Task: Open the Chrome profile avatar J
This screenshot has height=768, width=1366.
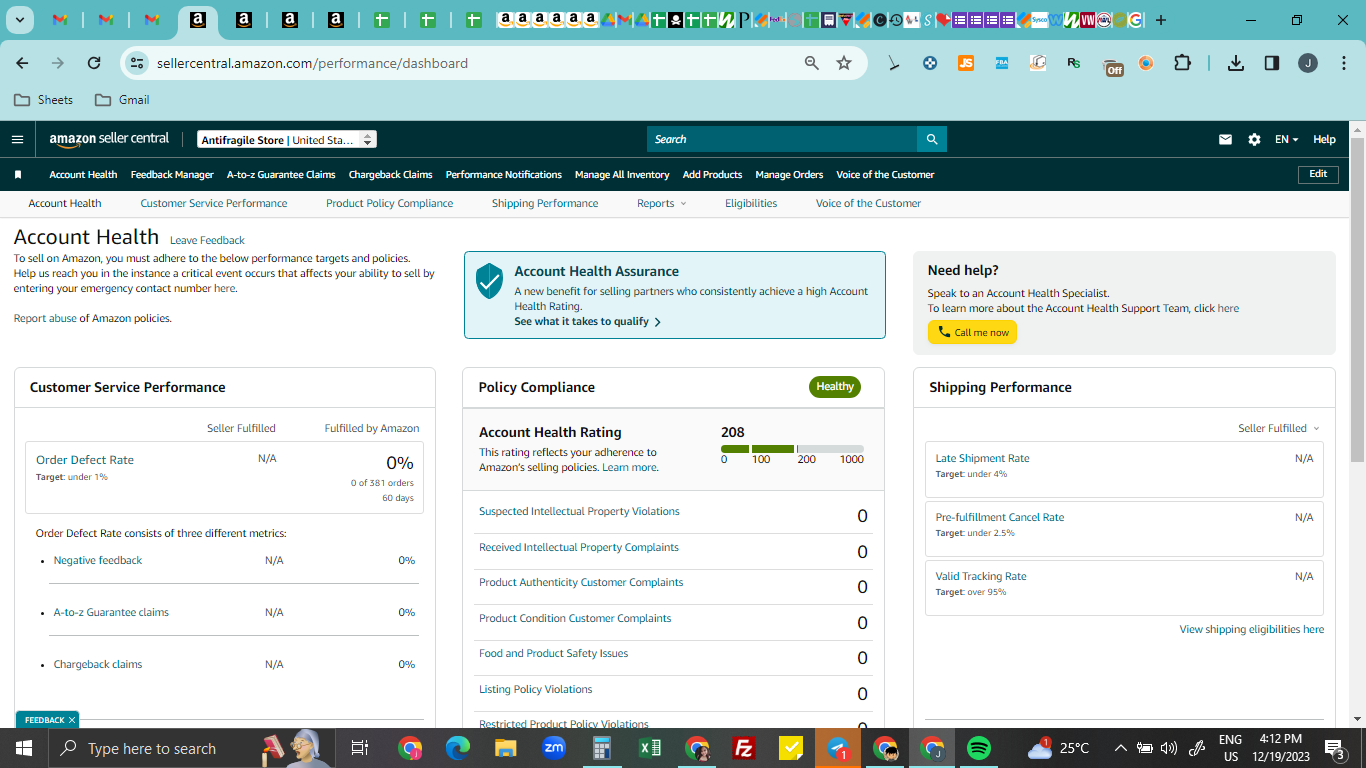Action: pos(1308,63)
